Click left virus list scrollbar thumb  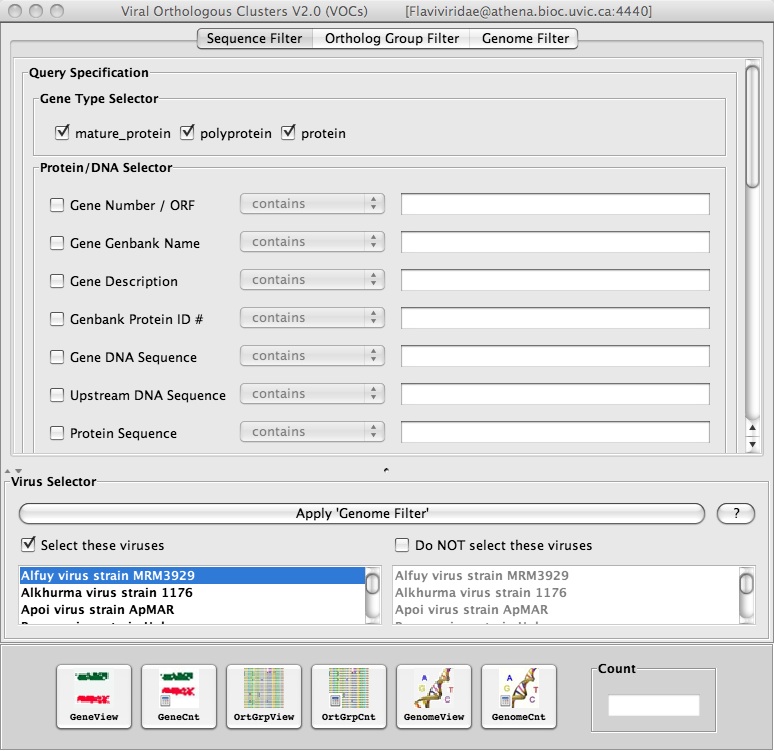pyautogui.click(x=373, y=584)
